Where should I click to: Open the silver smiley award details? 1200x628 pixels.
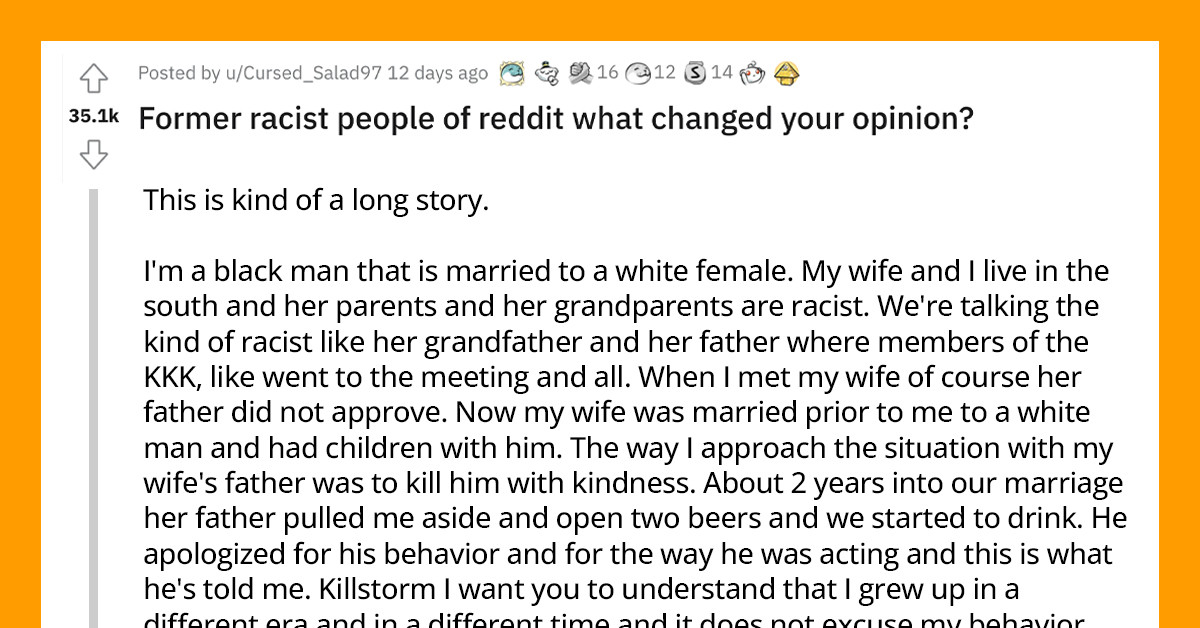pyautogui.click(x=638, y=73)
